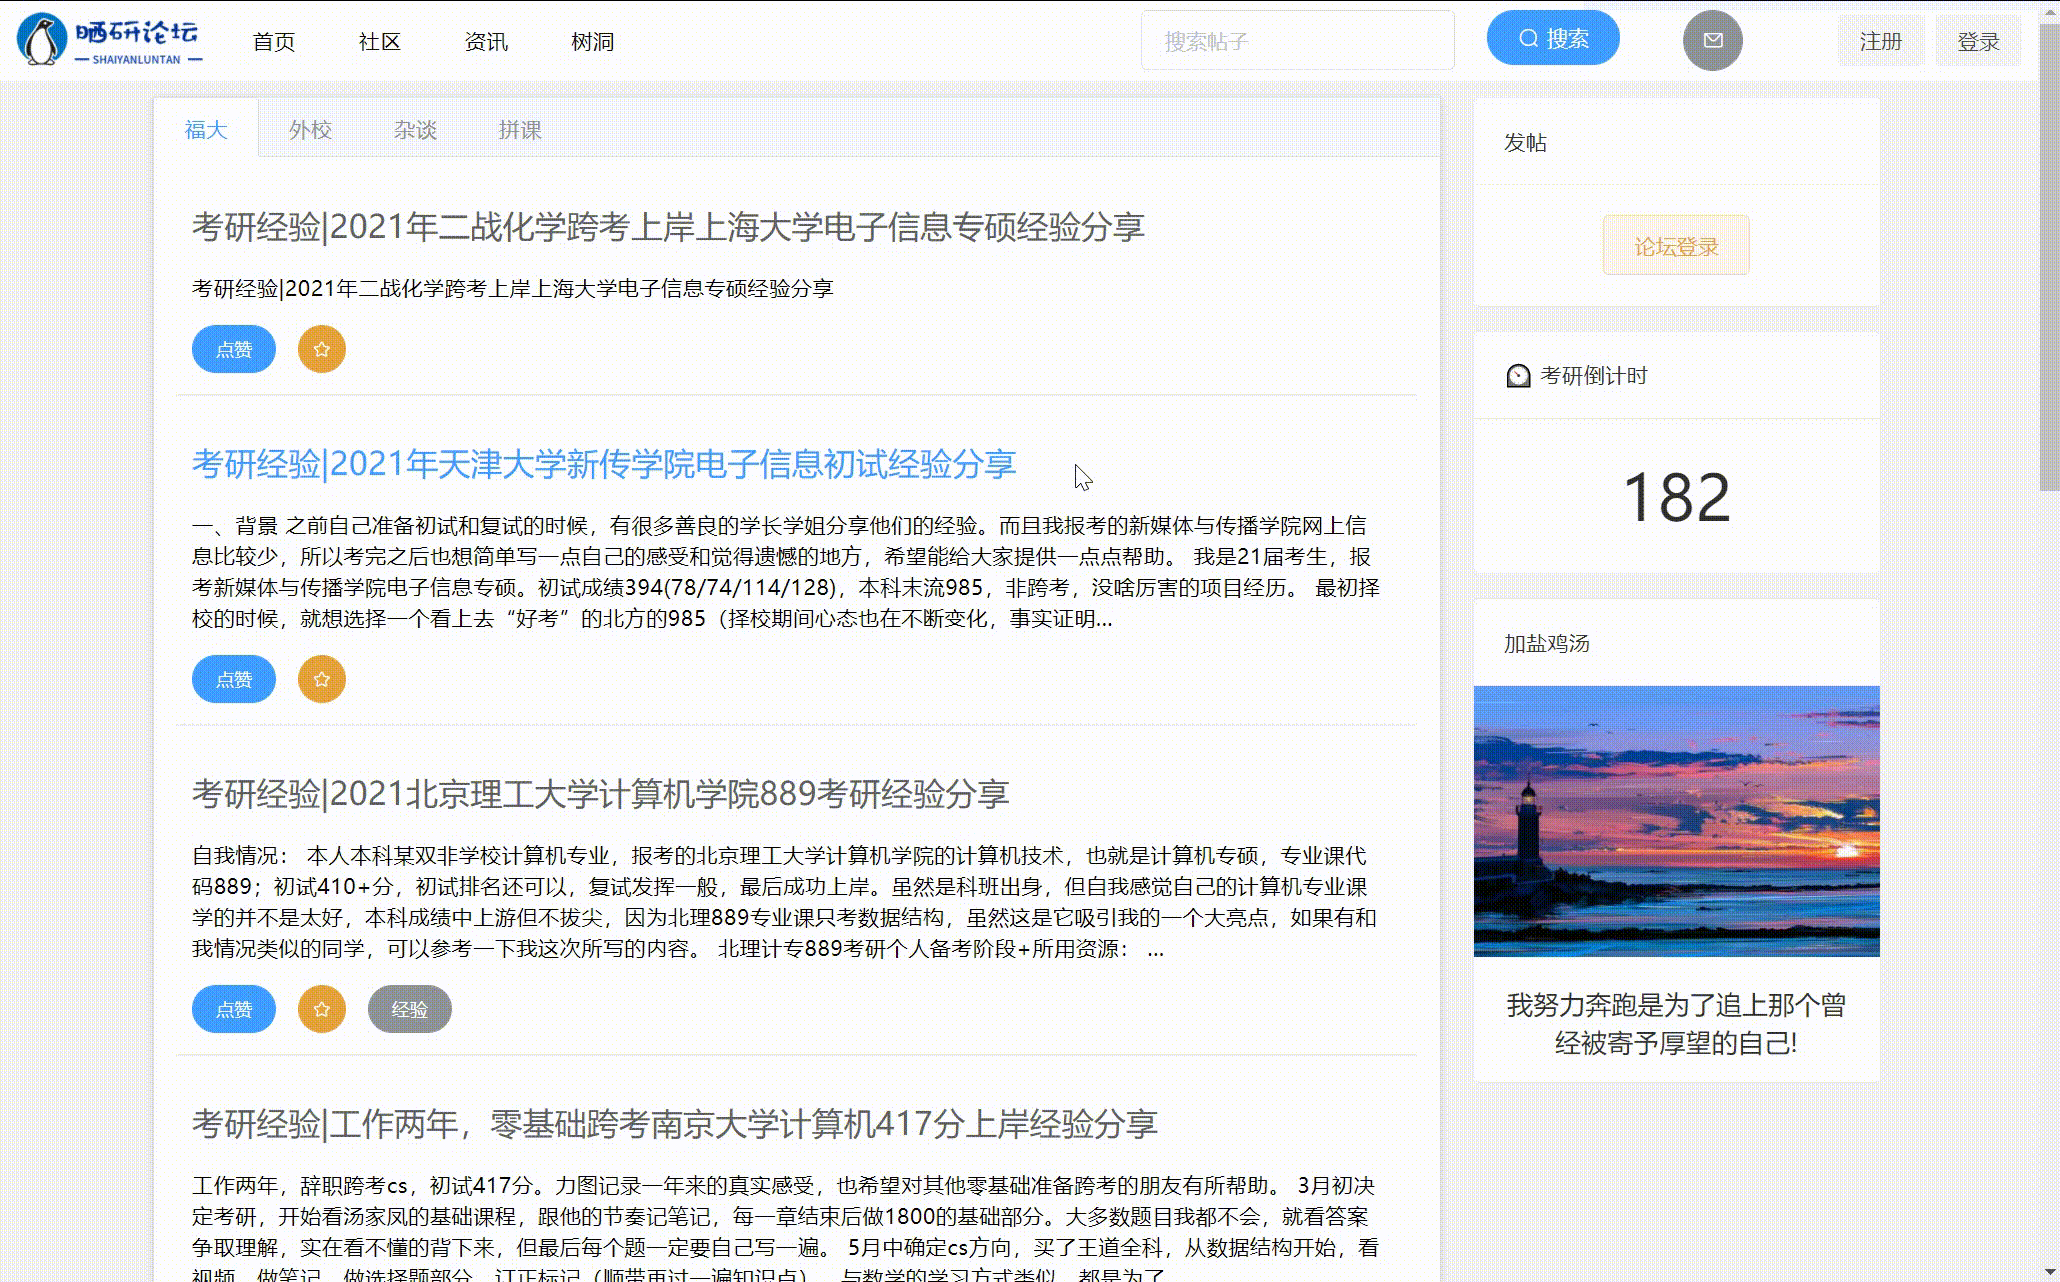Viewport: 2060px width, 1282px height.
Task: Like the 天津大学 post with 点赞
Action: coord(234,679)
